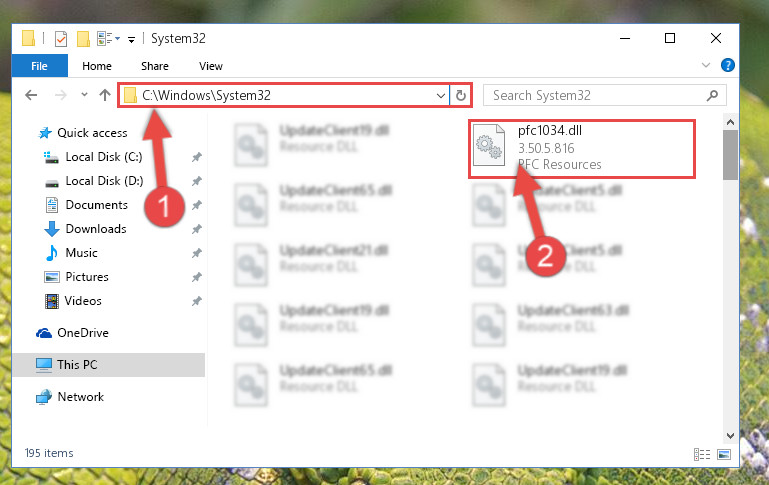This screenshot has height=485, width=769.
Task: Click the Properties checkmark icon in title bar
Action: pos(61,38)
